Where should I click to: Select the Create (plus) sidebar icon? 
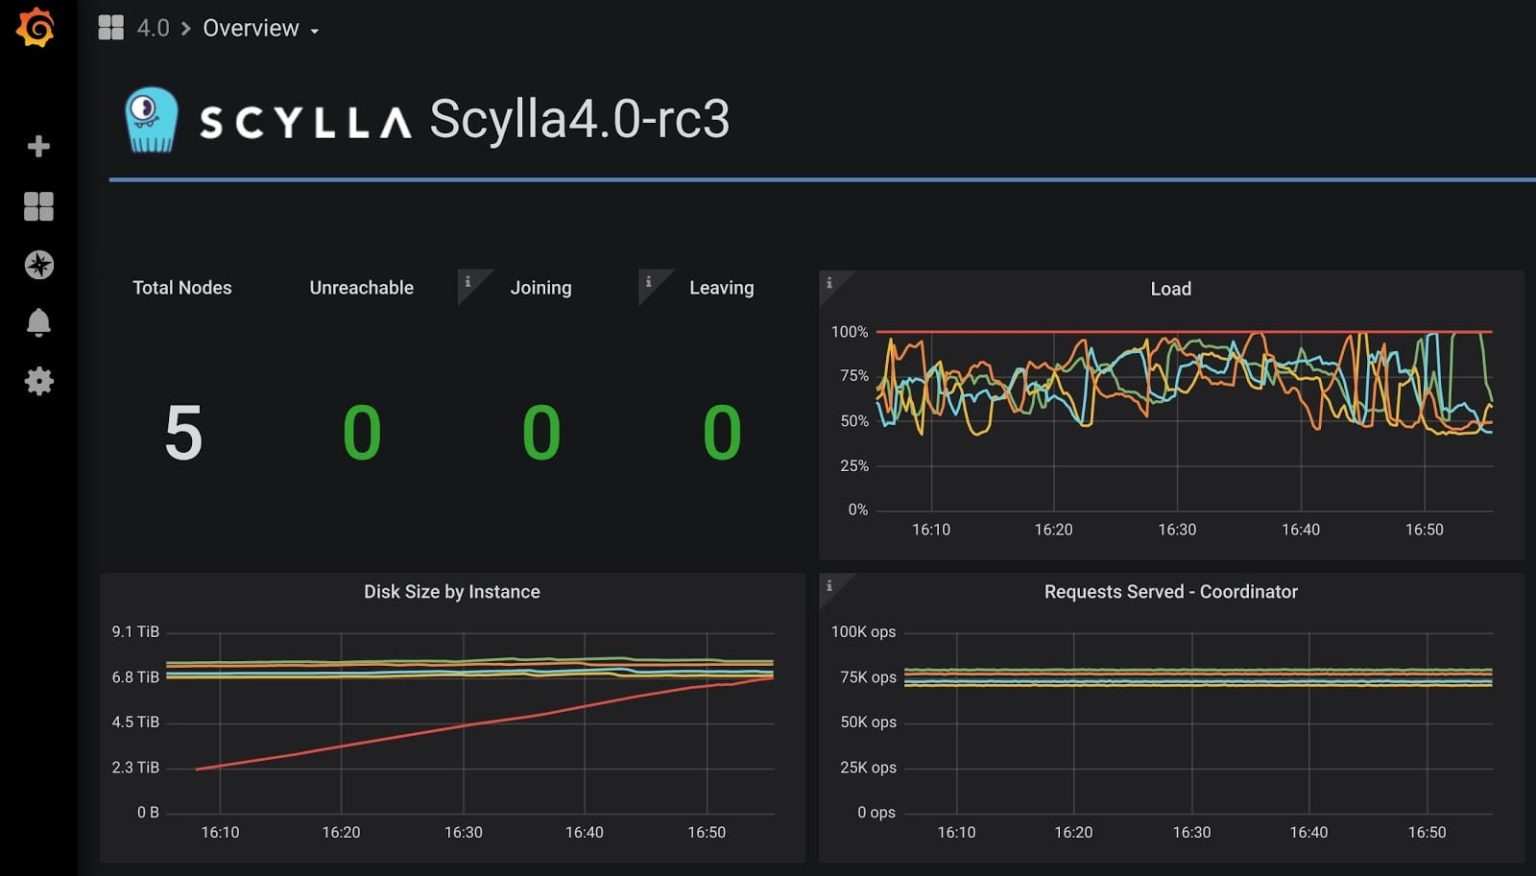coord(38,146)
